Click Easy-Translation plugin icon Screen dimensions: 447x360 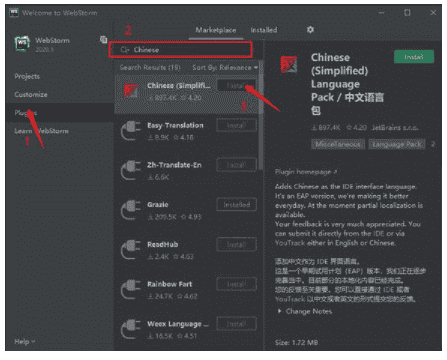coord(130,131)
